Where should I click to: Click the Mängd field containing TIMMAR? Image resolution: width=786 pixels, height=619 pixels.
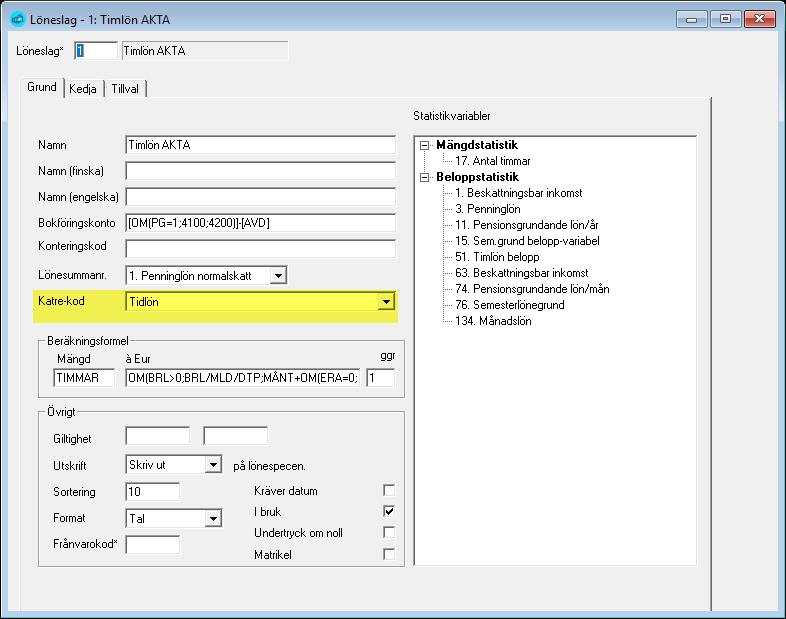click(84, 378)
